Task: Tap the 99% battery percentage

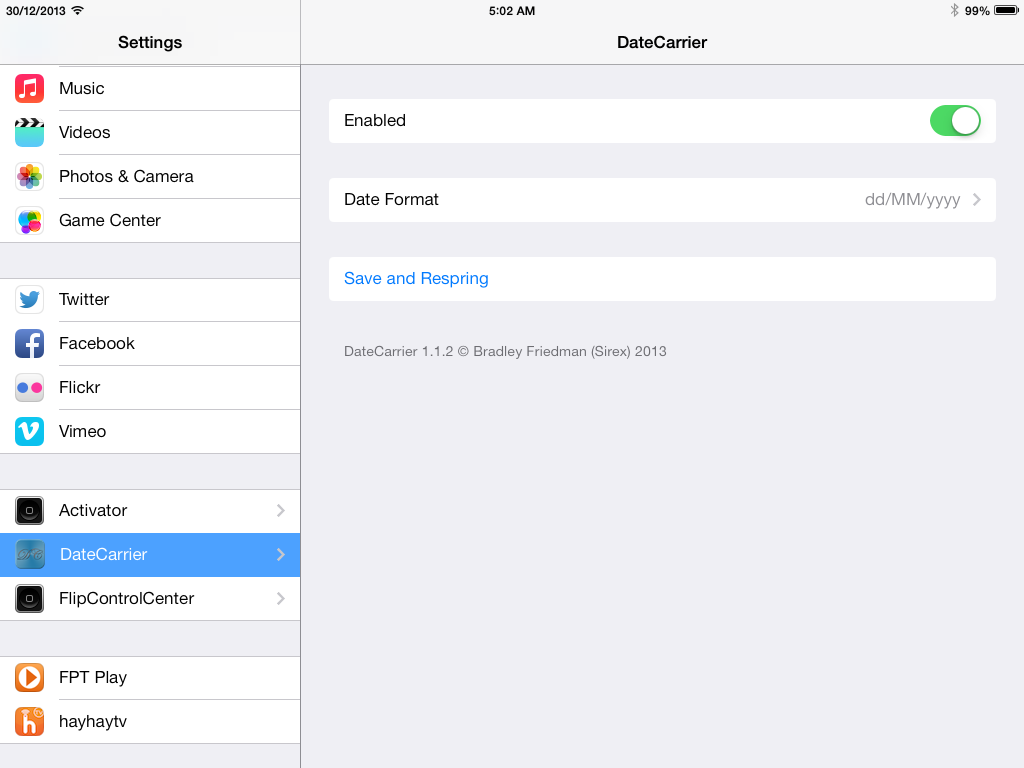Action: (x=977, y=11)
